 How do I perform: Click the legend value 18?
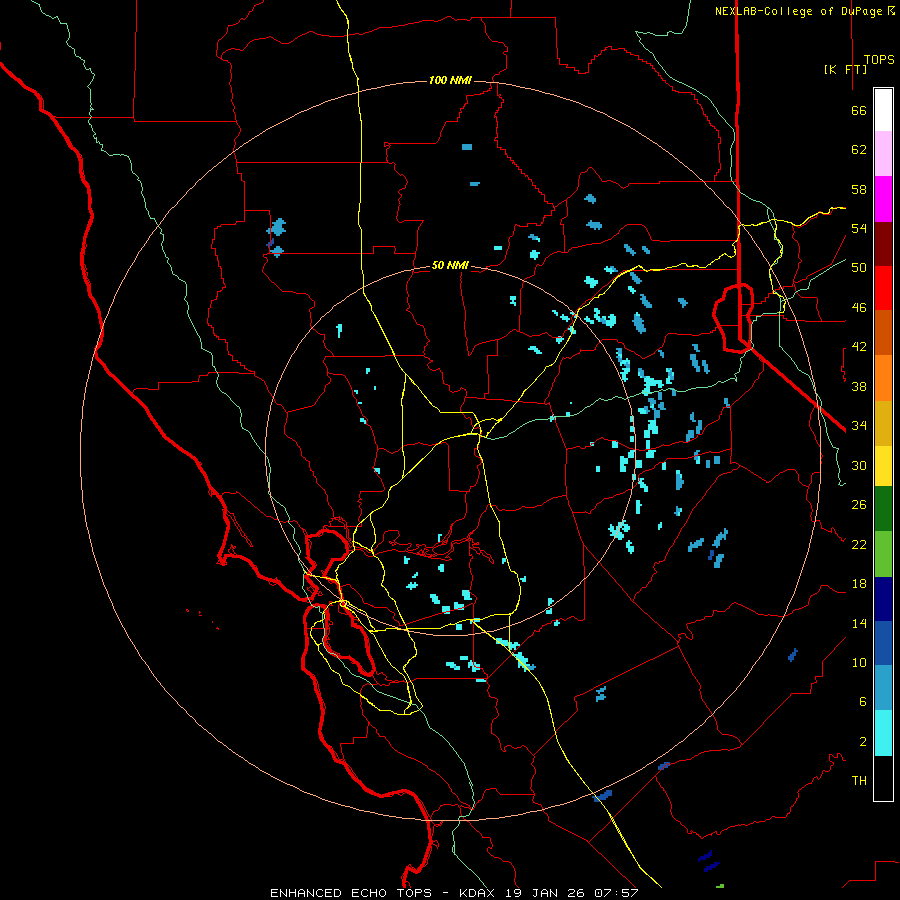[x=859, y=584]
